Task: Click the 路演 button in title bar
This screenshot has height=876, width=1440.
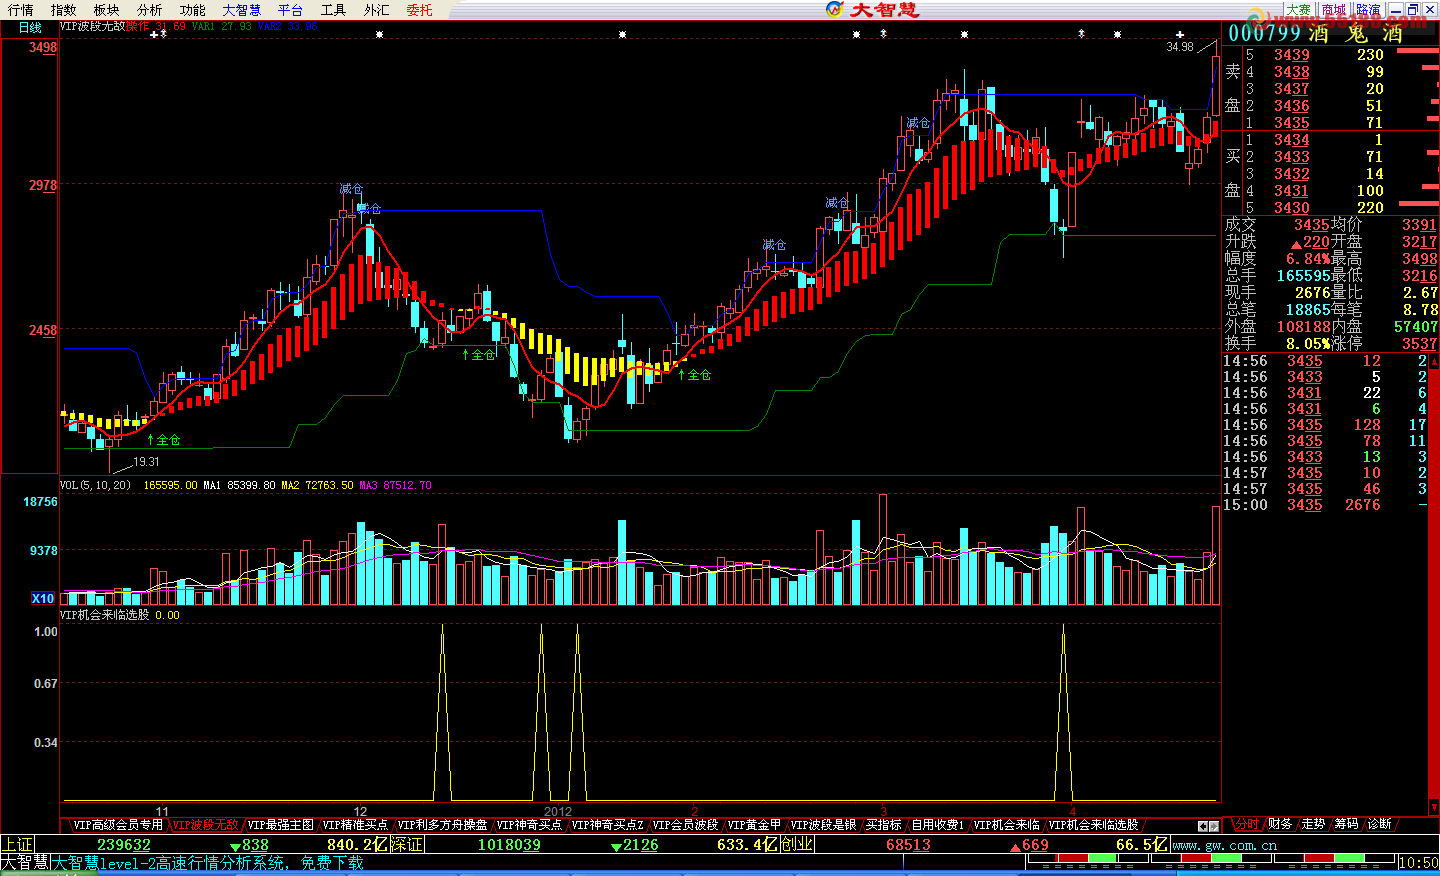Action: 1368,10
